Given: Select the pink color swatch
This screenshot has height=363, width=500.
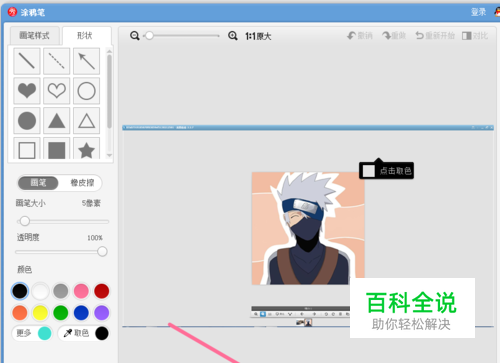Looking at the screenshot, I should click(81, 291).
